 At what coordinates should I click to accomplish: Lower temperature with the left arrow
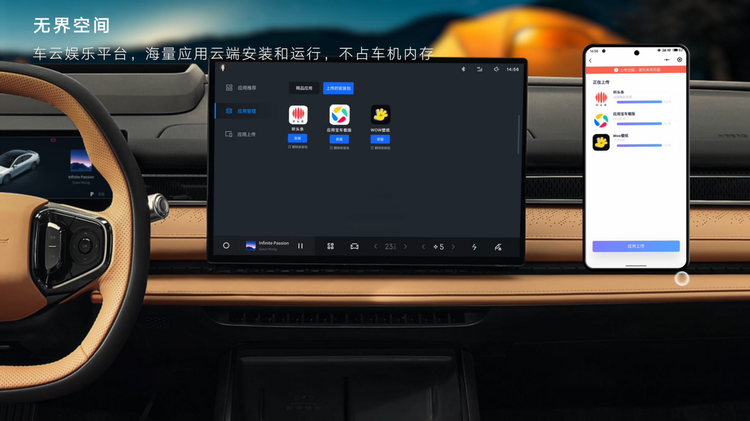(376, 246)
